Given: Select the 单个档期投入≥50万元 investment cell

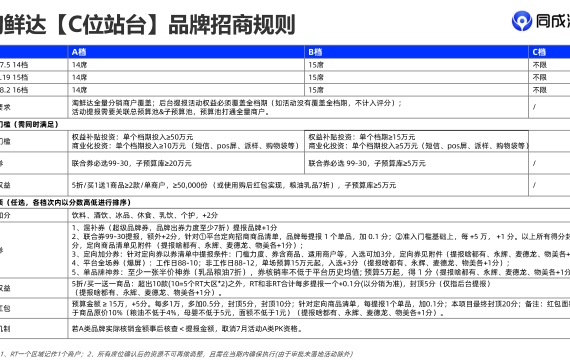Looking at the screenshot, I should pyautogui.click(x=186, y=141).
